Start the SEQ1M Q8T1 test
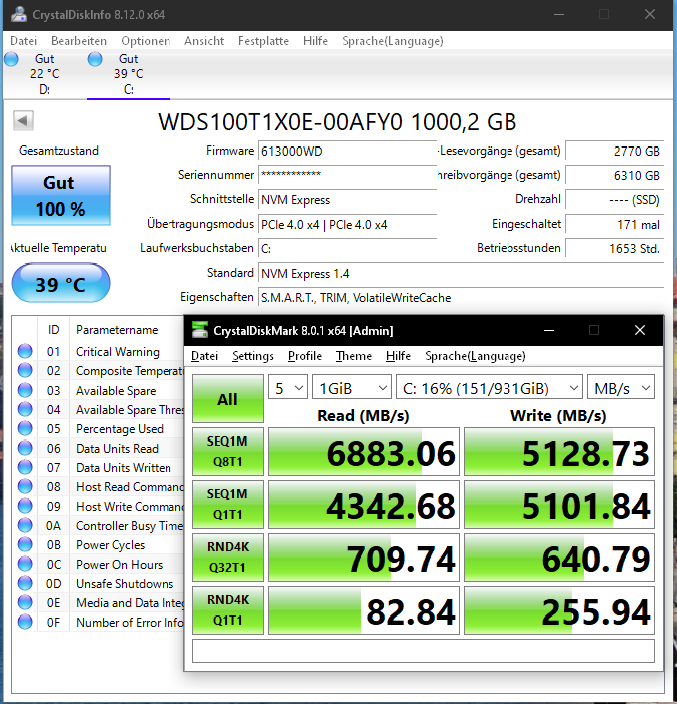This screenshot has height=704, width=677. (228, 451)
